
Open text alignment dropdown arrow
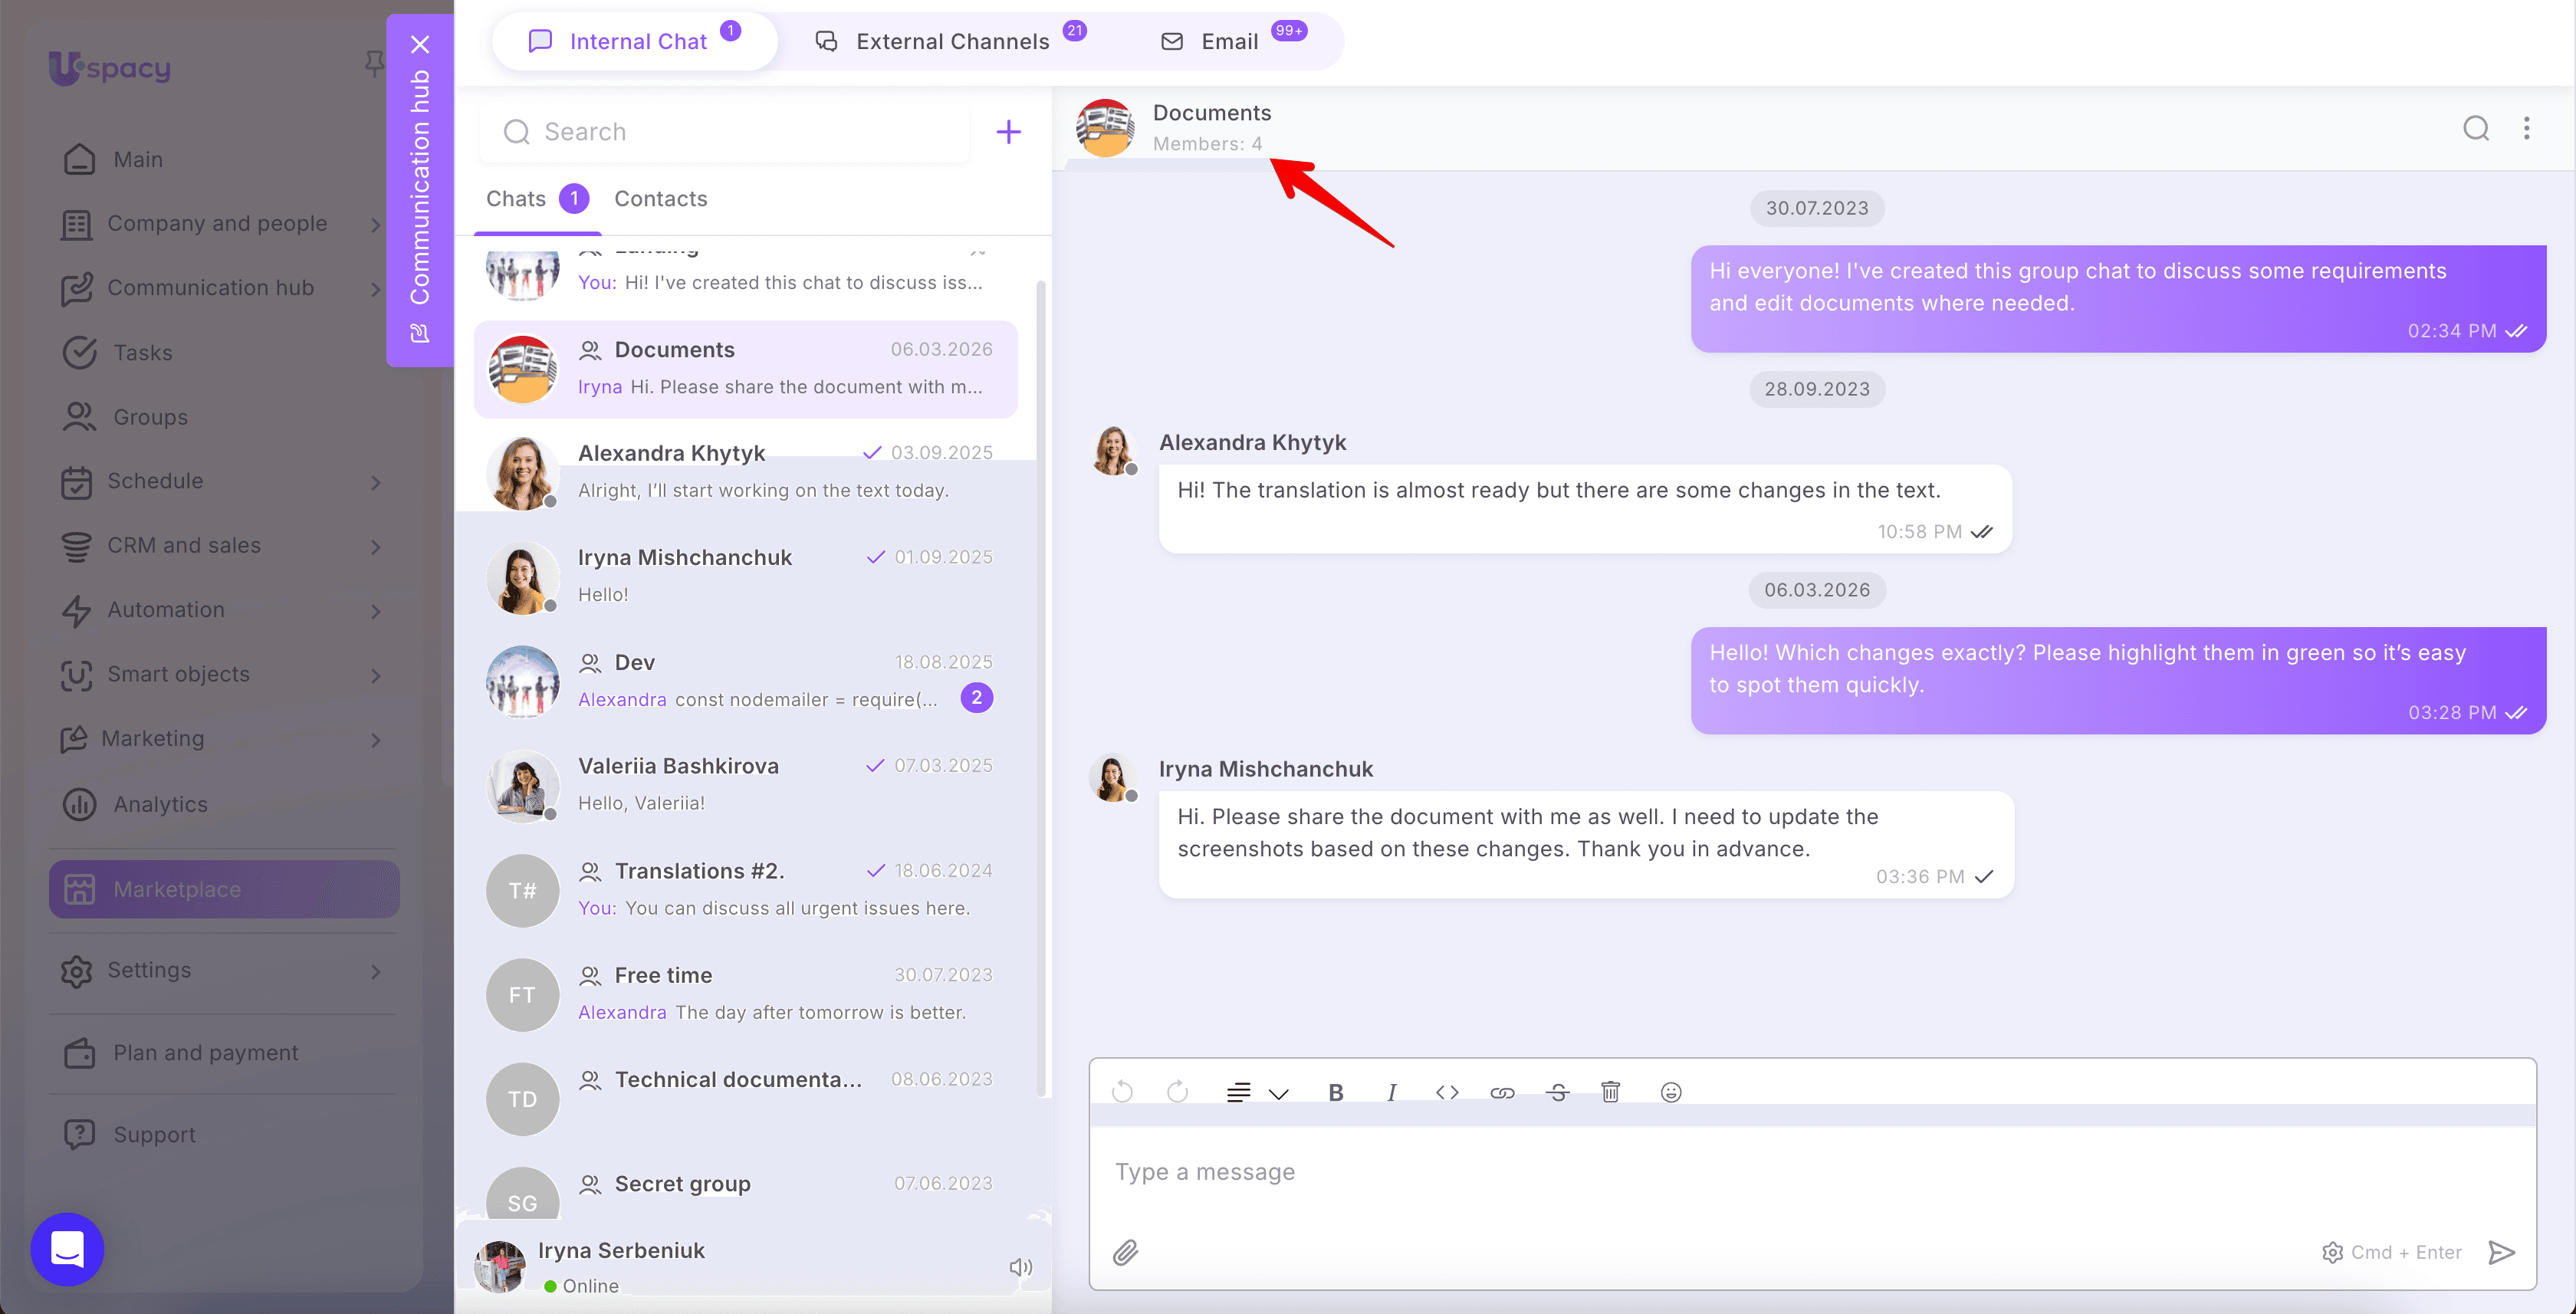(x=1278, y=1093)
